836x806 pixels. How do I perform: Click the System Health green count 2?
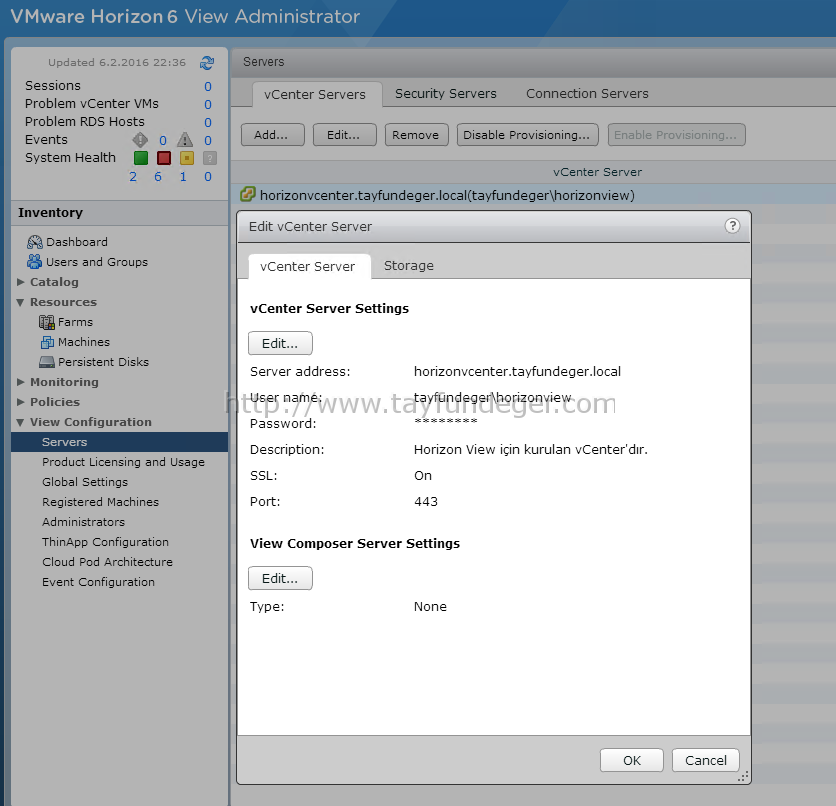click(133, 176)
